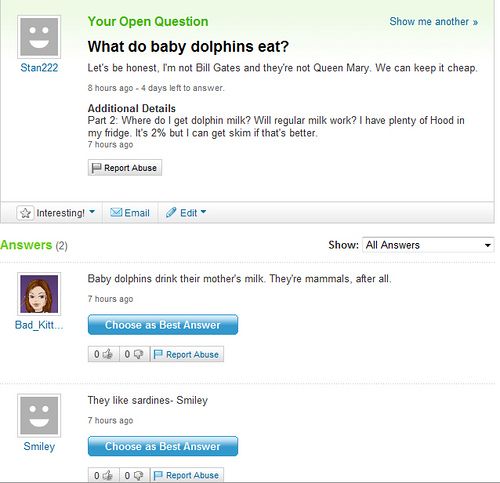Viewport: 500px width, 483px height.
Task: Choose Smiley's reply as Best Answer
Action: click(163, 446)
